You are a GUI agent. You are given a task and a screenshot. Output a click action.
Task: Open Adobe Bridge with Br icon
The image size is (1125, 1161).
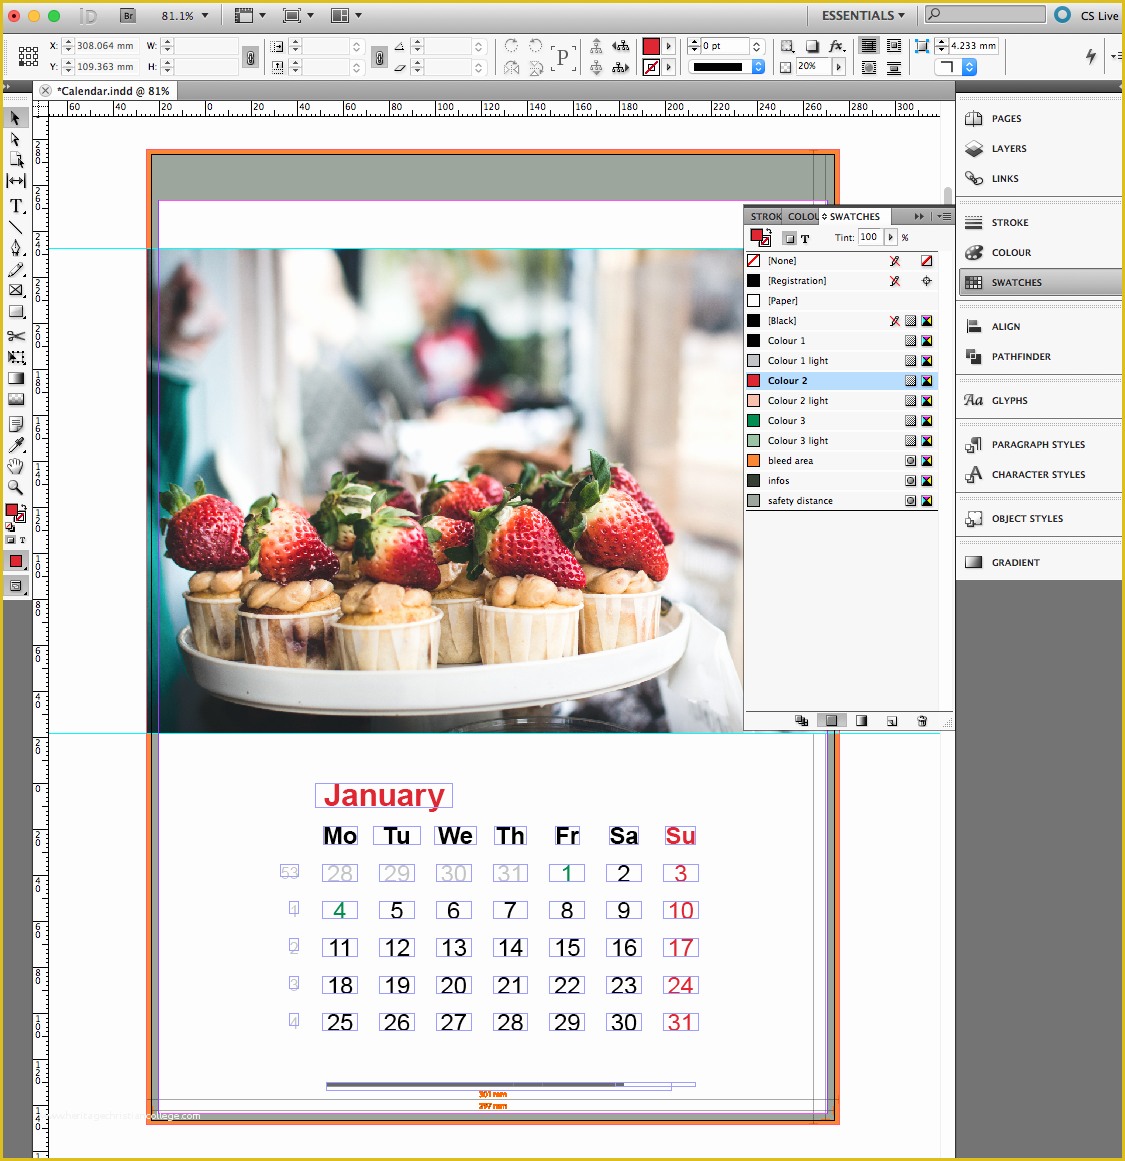[128, 16]
